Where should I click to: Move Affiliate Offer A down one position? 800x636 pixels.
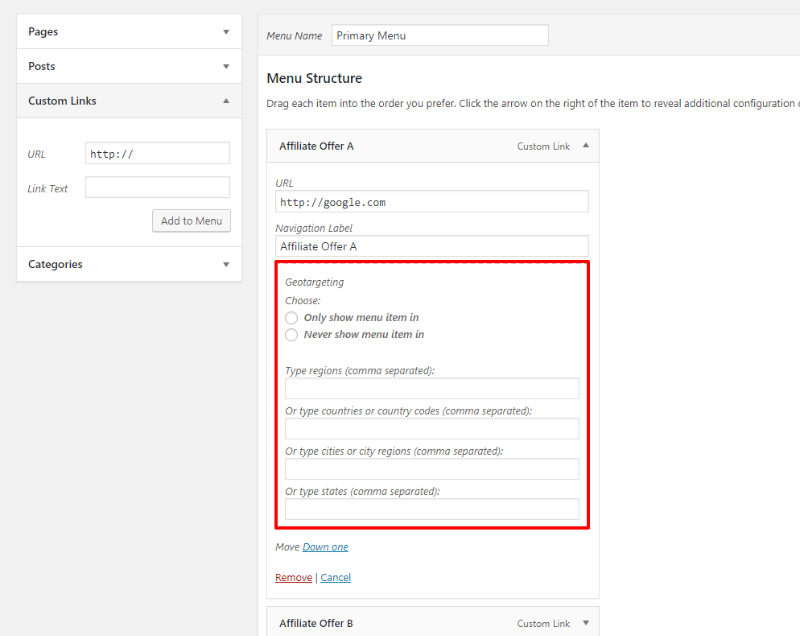325,546
